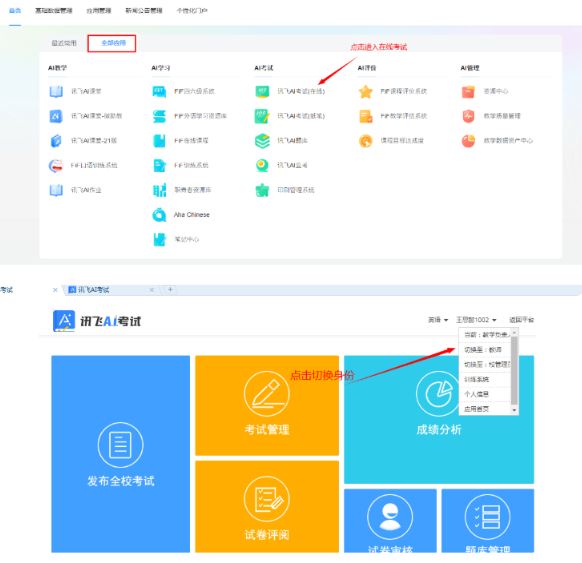The width and height of the screenshot is (582, 563).
Task: Switch to the 最近常用 tab
Action: (x=64, y=43)
